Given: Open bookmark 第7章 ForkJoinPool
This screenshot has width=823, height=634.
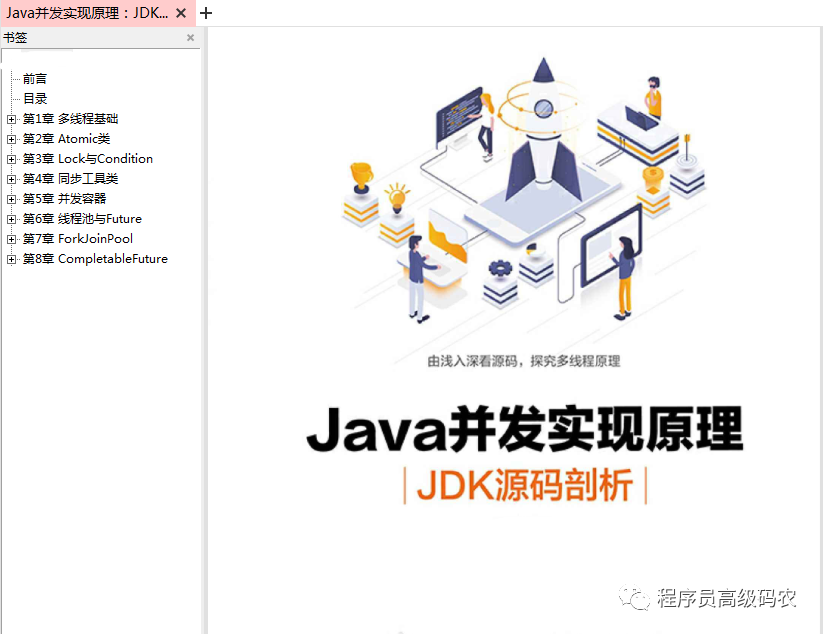Looking at the screenshot, I should (x=78, y=239).
